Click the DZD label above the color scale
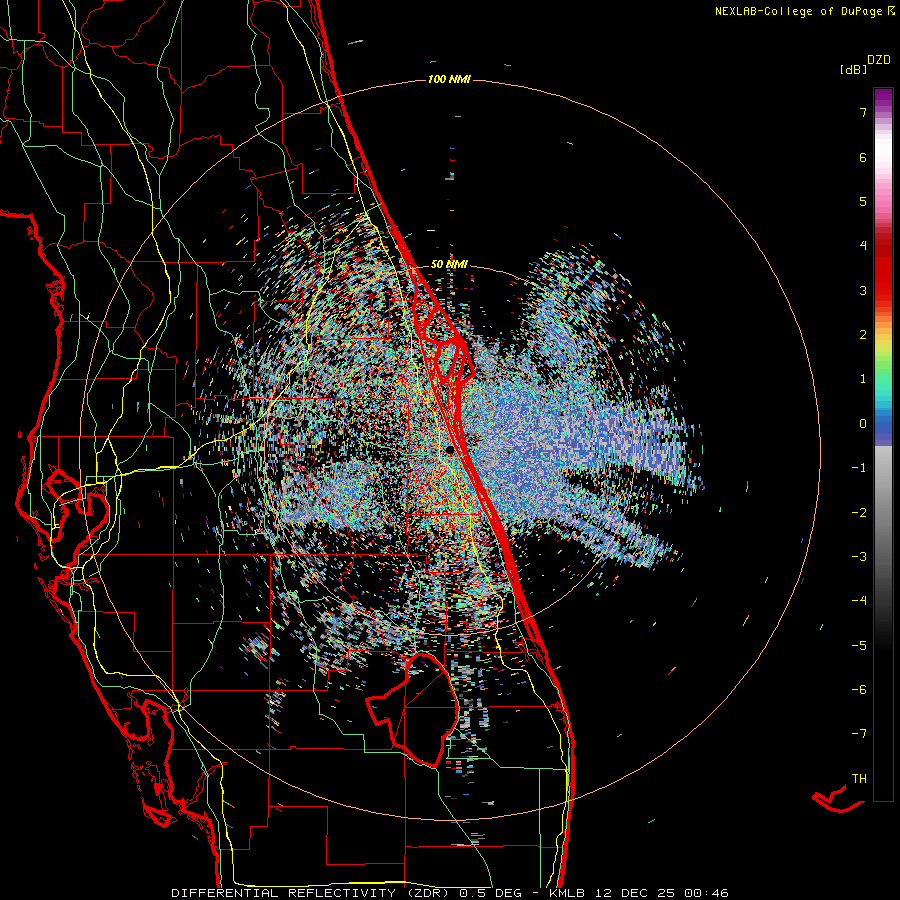Screen dimensions: 900x900 (x=879, y=60)
